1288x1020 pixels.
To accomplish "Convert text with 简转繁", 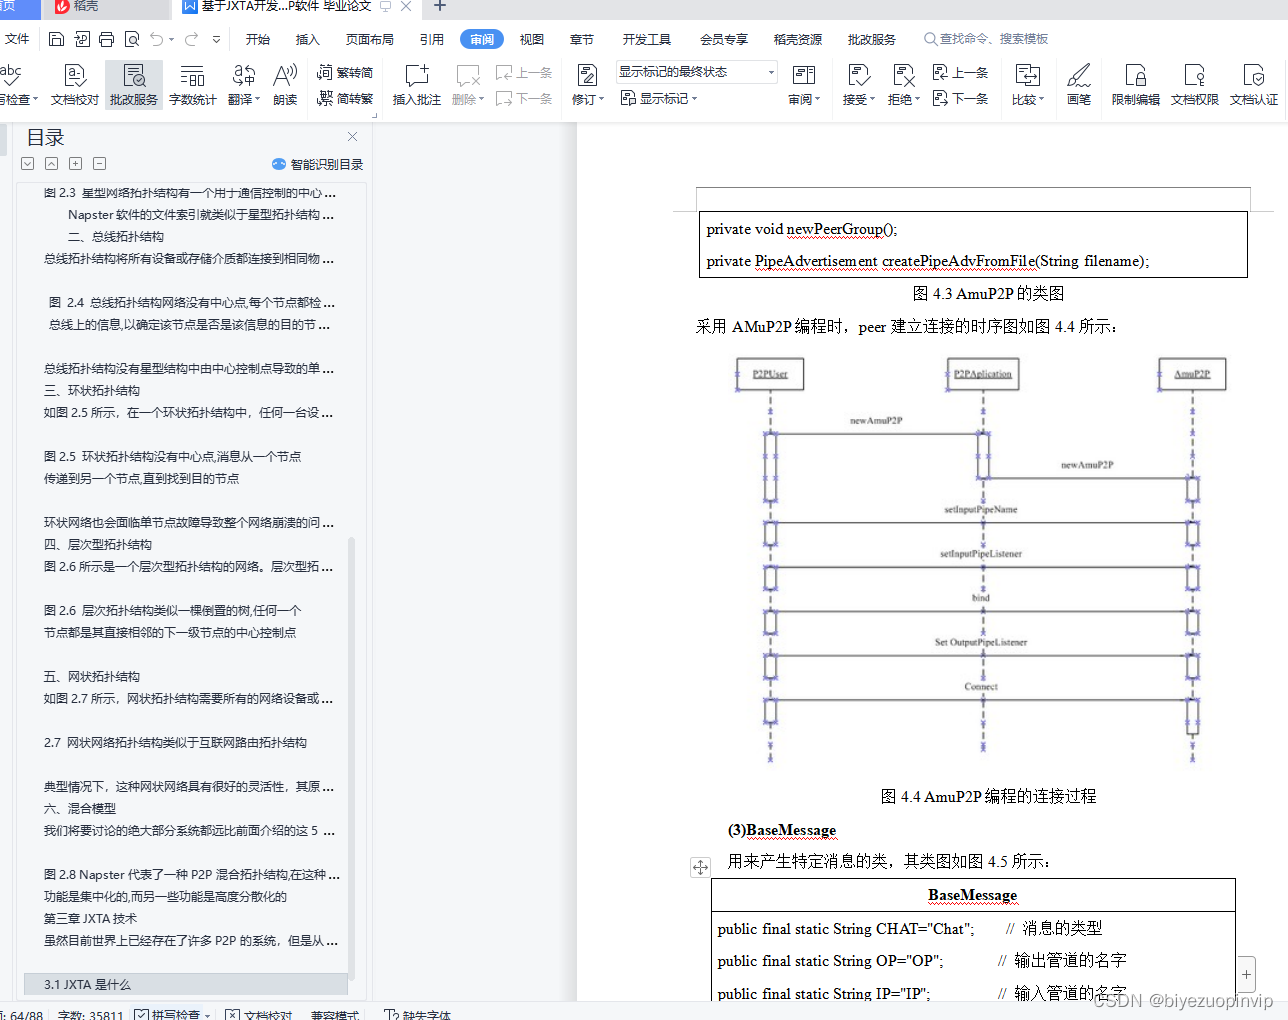I will pyautogui.click(x=345, y=98).
